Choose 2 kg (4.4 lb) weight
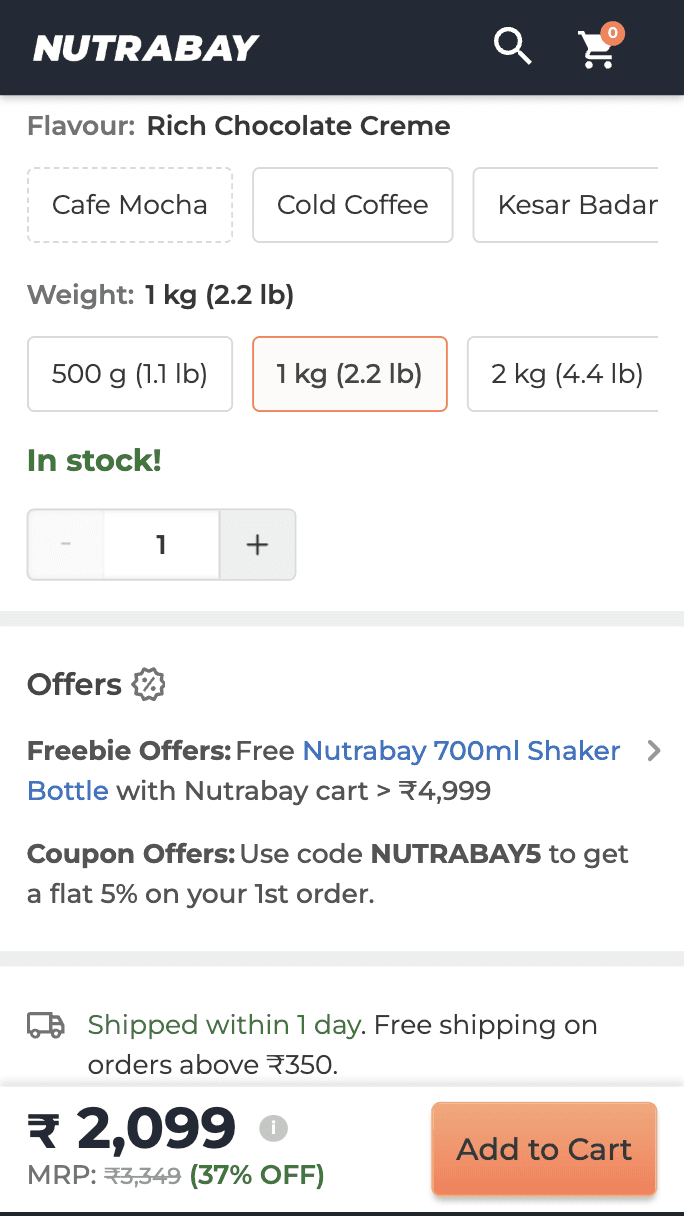The height and width of the screenshot is (1216, 684). tap(565, 374)
